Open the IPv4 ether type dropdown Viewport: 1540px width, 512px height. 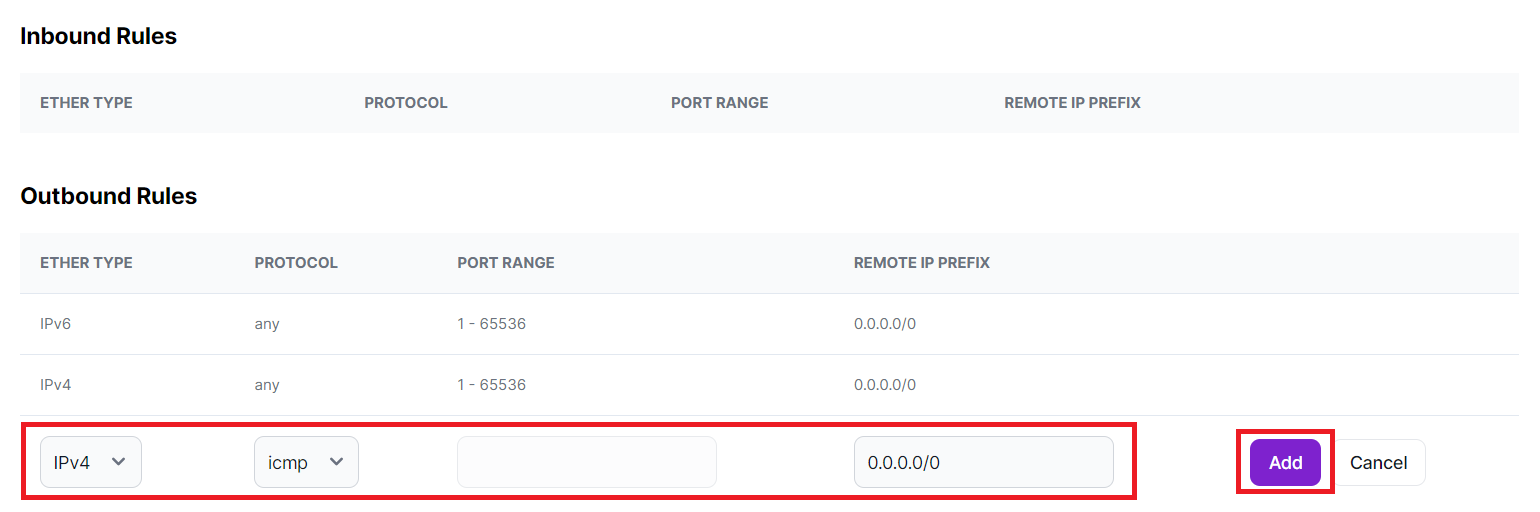[x=91, y=462]
